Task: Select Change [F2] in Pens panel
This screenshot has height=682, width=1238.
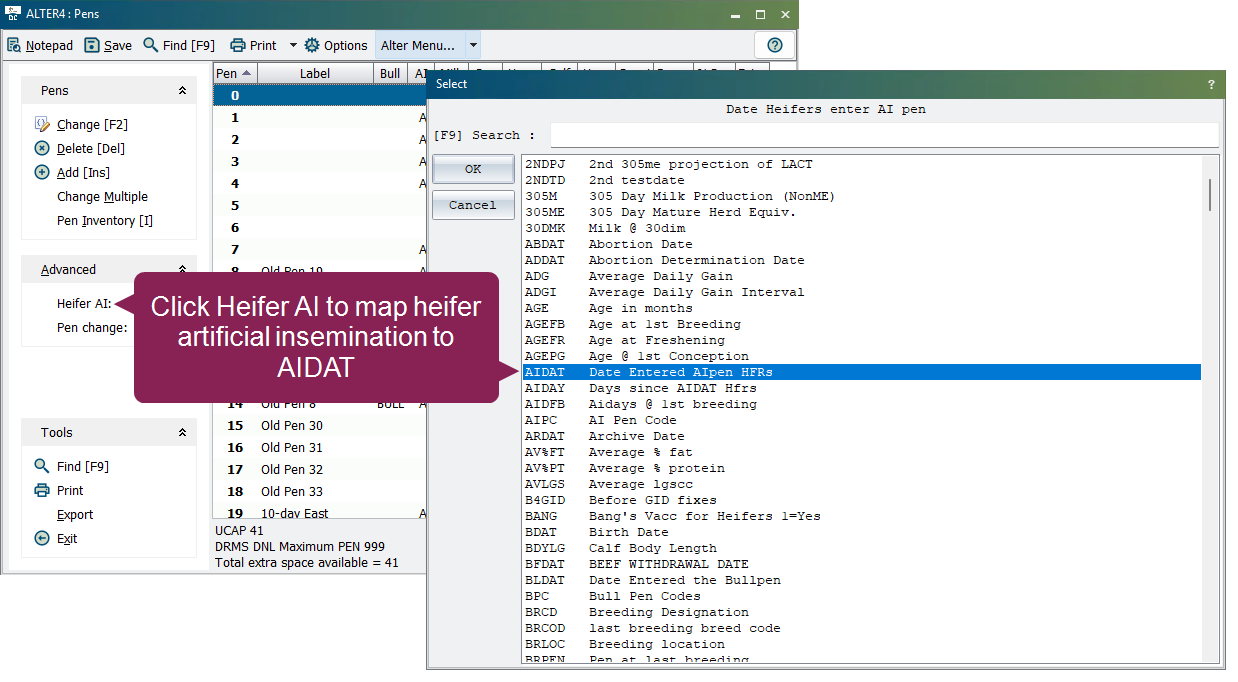Action: click(92, 125)
